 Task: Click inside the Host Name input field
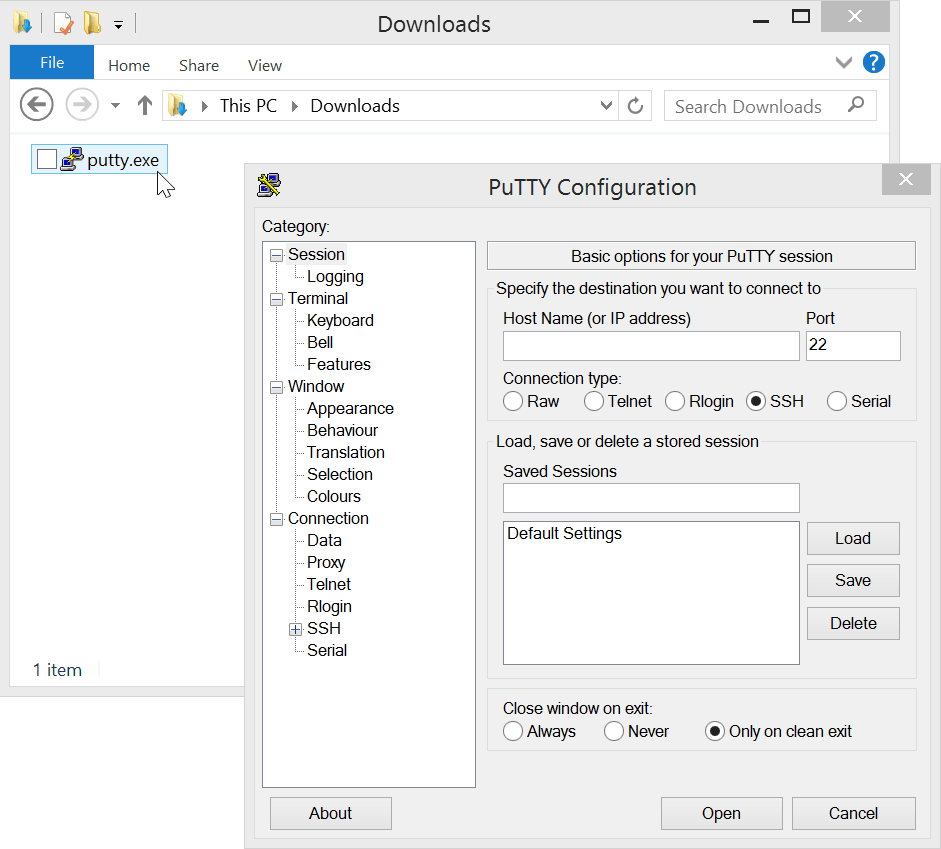coord(650,345)
